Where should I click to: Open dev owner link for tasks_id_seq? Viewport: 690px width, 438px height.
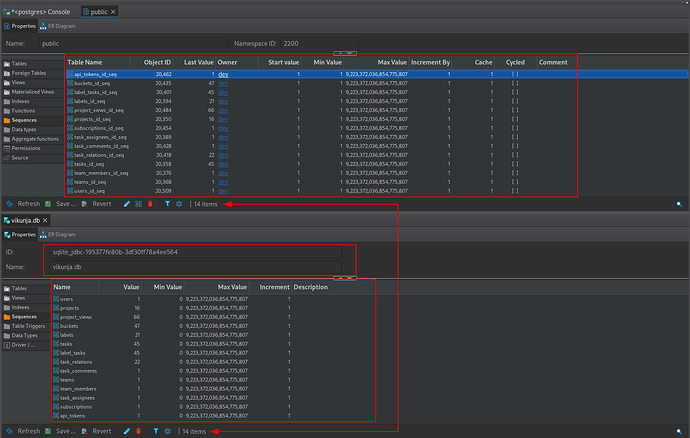click(223, 164)
